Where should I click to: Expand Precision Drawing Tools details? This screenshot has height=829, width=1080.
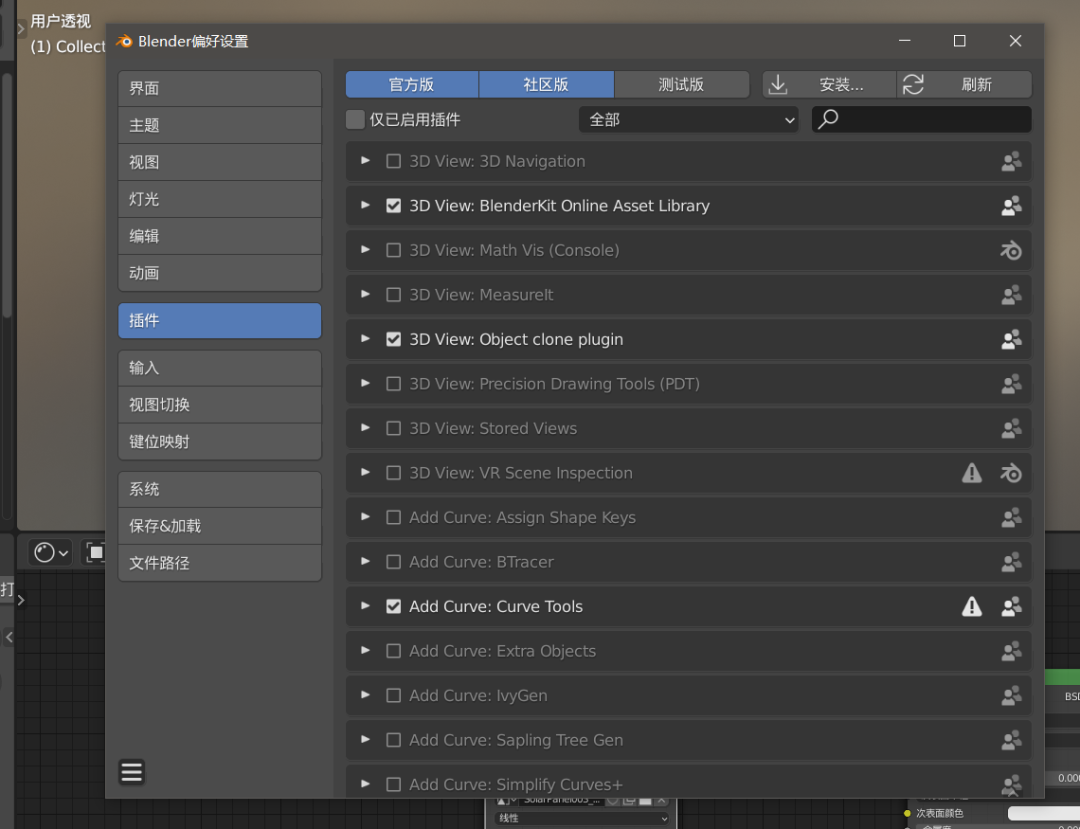(365, 383)
